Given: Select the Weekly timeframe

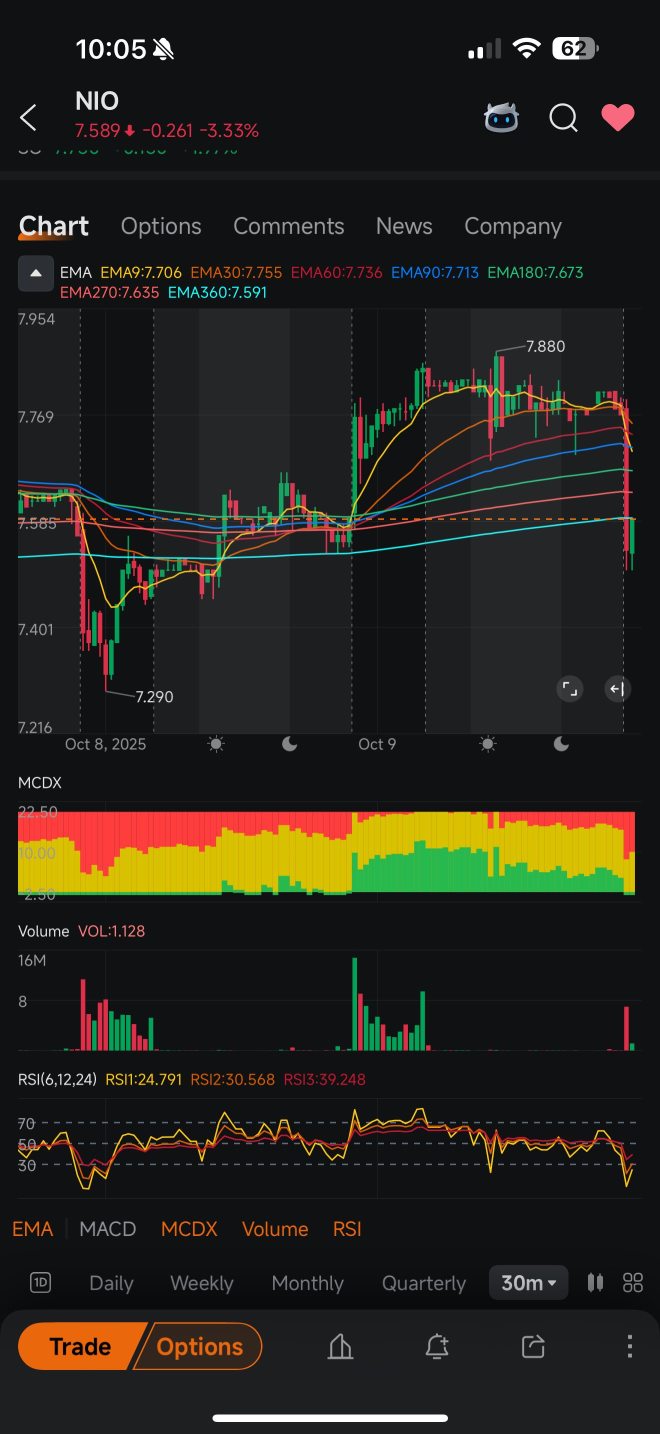Looking at the screenshot, I should pos(201,1283).
